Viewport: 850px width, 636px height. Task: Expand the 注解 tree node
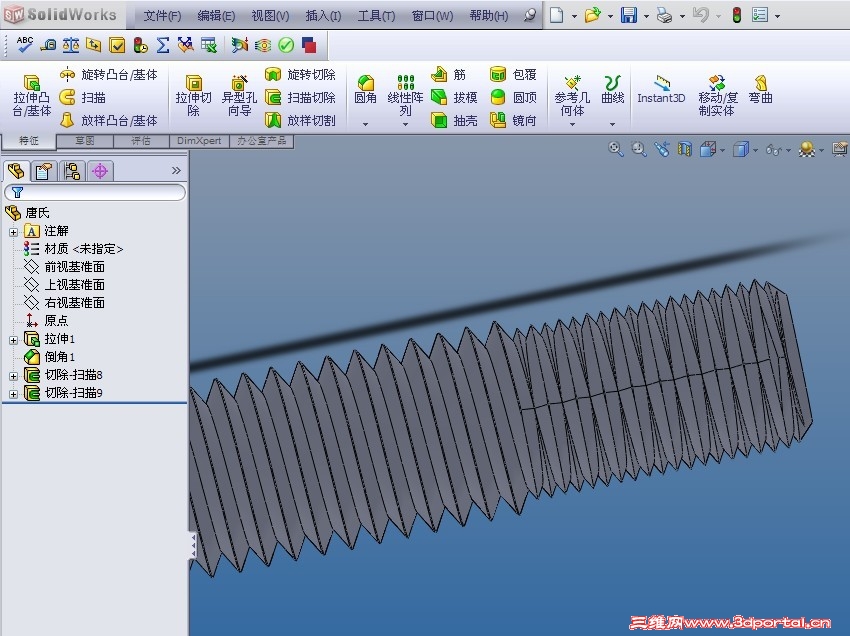coord(14,232)
